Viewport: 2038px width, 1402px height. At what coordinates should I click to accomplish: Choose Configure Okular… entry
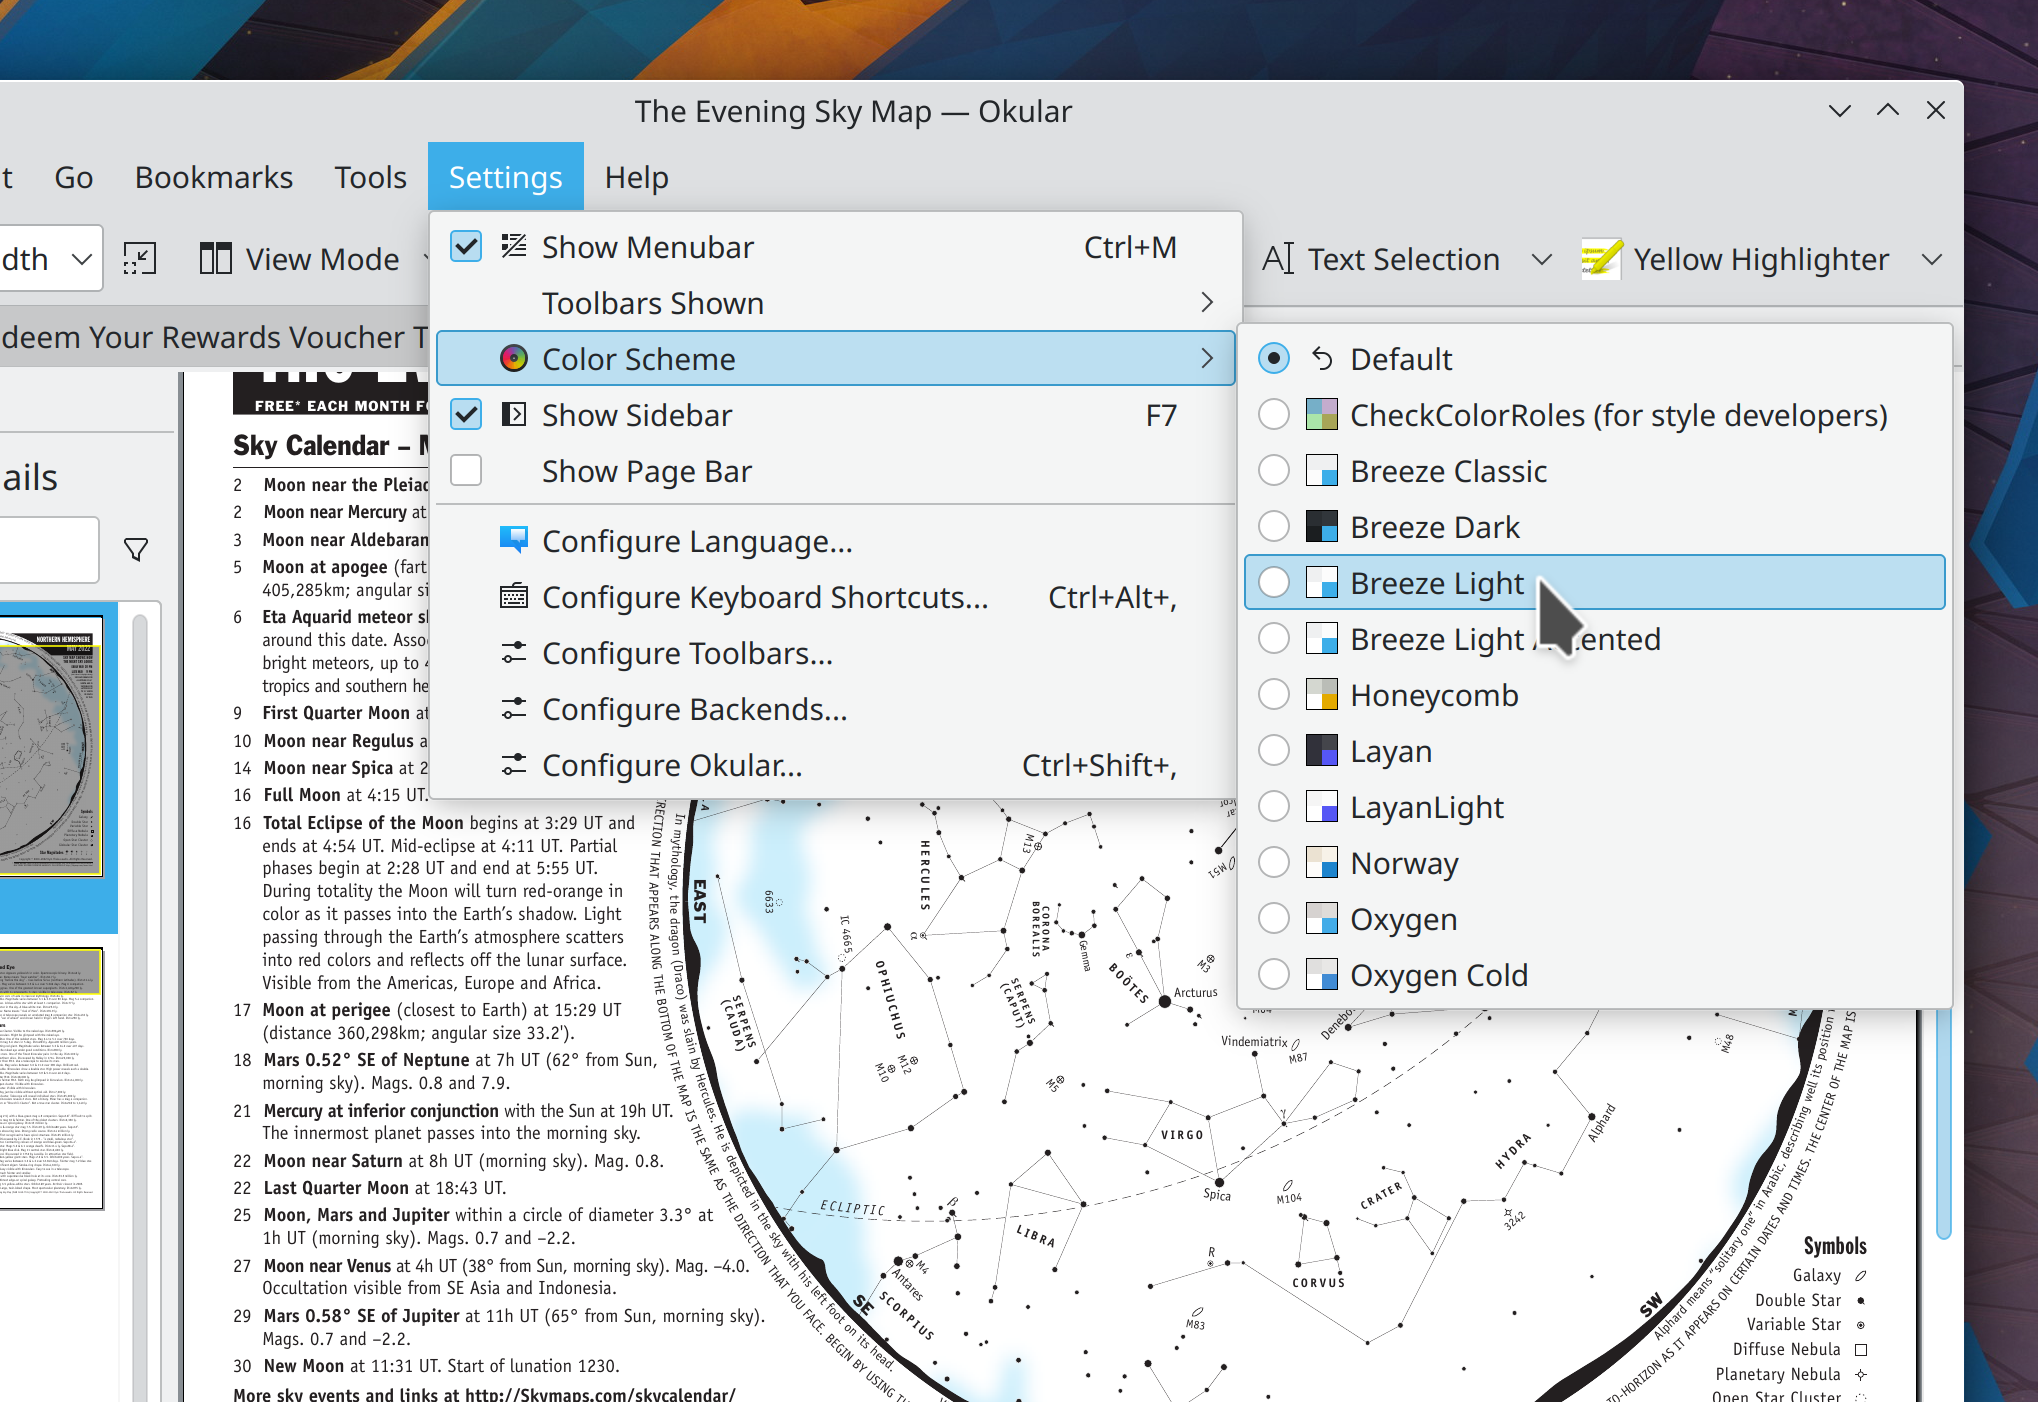pos(672,765)
